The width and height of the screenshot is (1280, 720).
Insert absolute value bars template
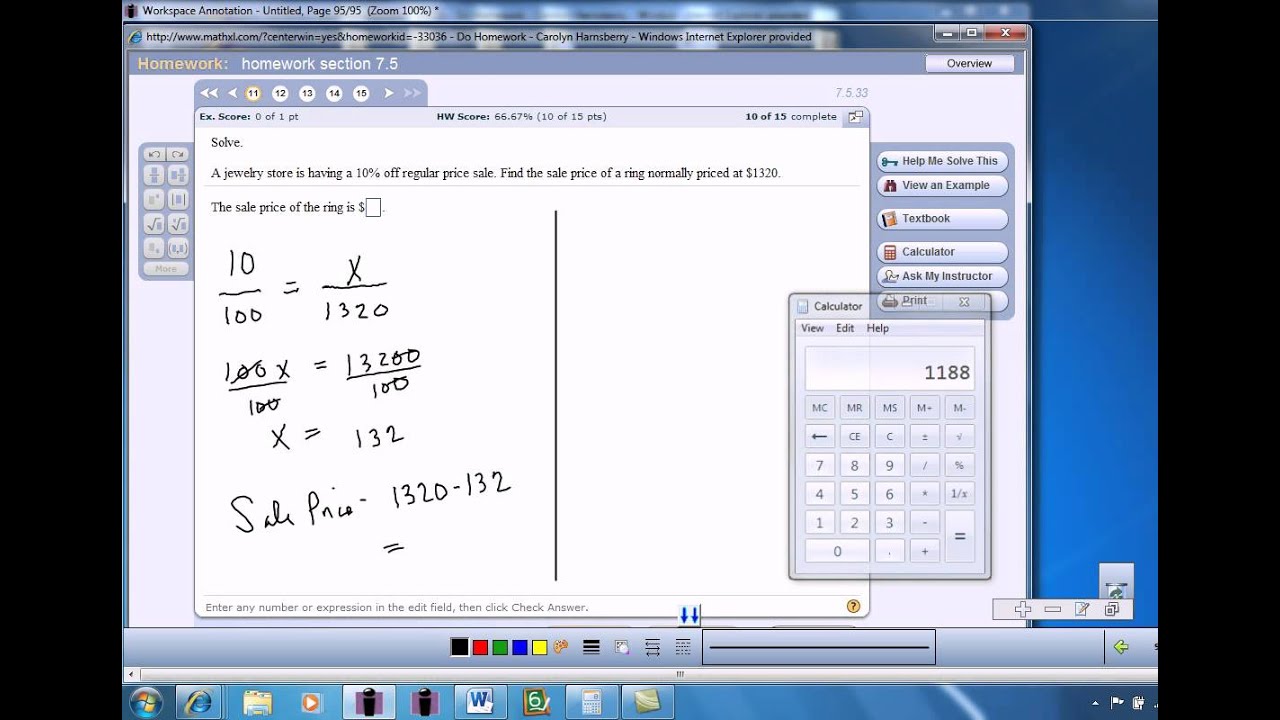pos(177,200)
